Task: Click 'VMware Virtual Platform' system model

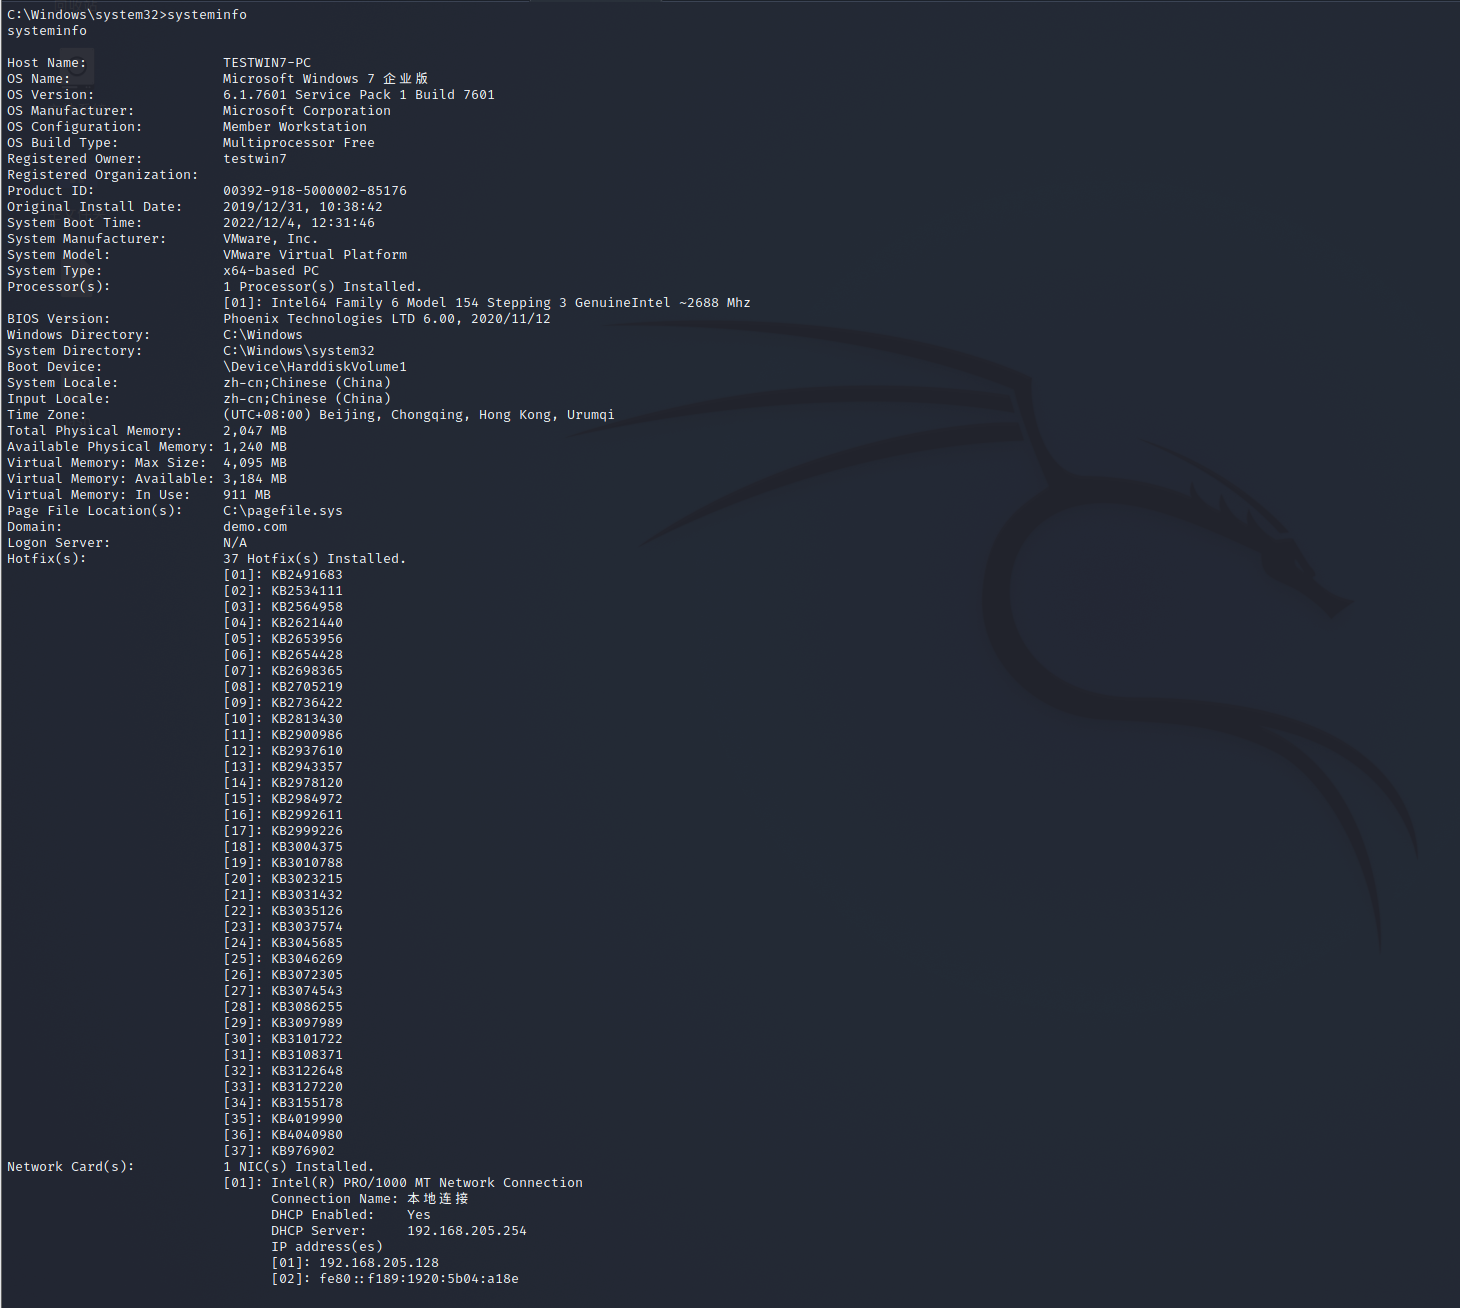Action: [315, 255]
